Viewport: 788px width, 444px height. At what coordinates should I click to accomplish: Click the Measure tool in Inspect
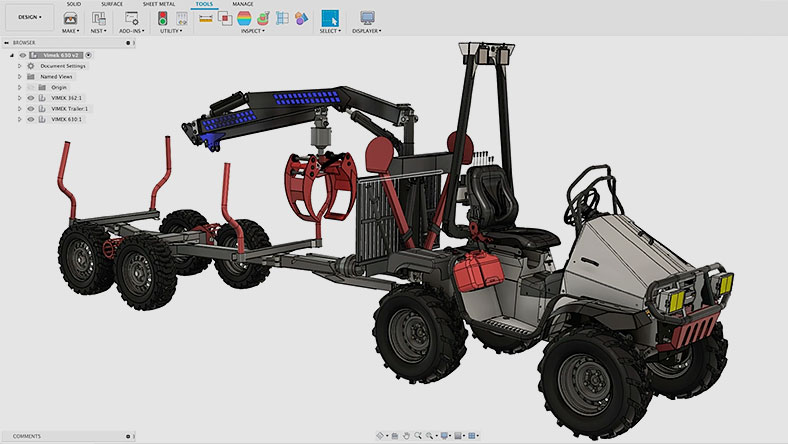point(206,18)
